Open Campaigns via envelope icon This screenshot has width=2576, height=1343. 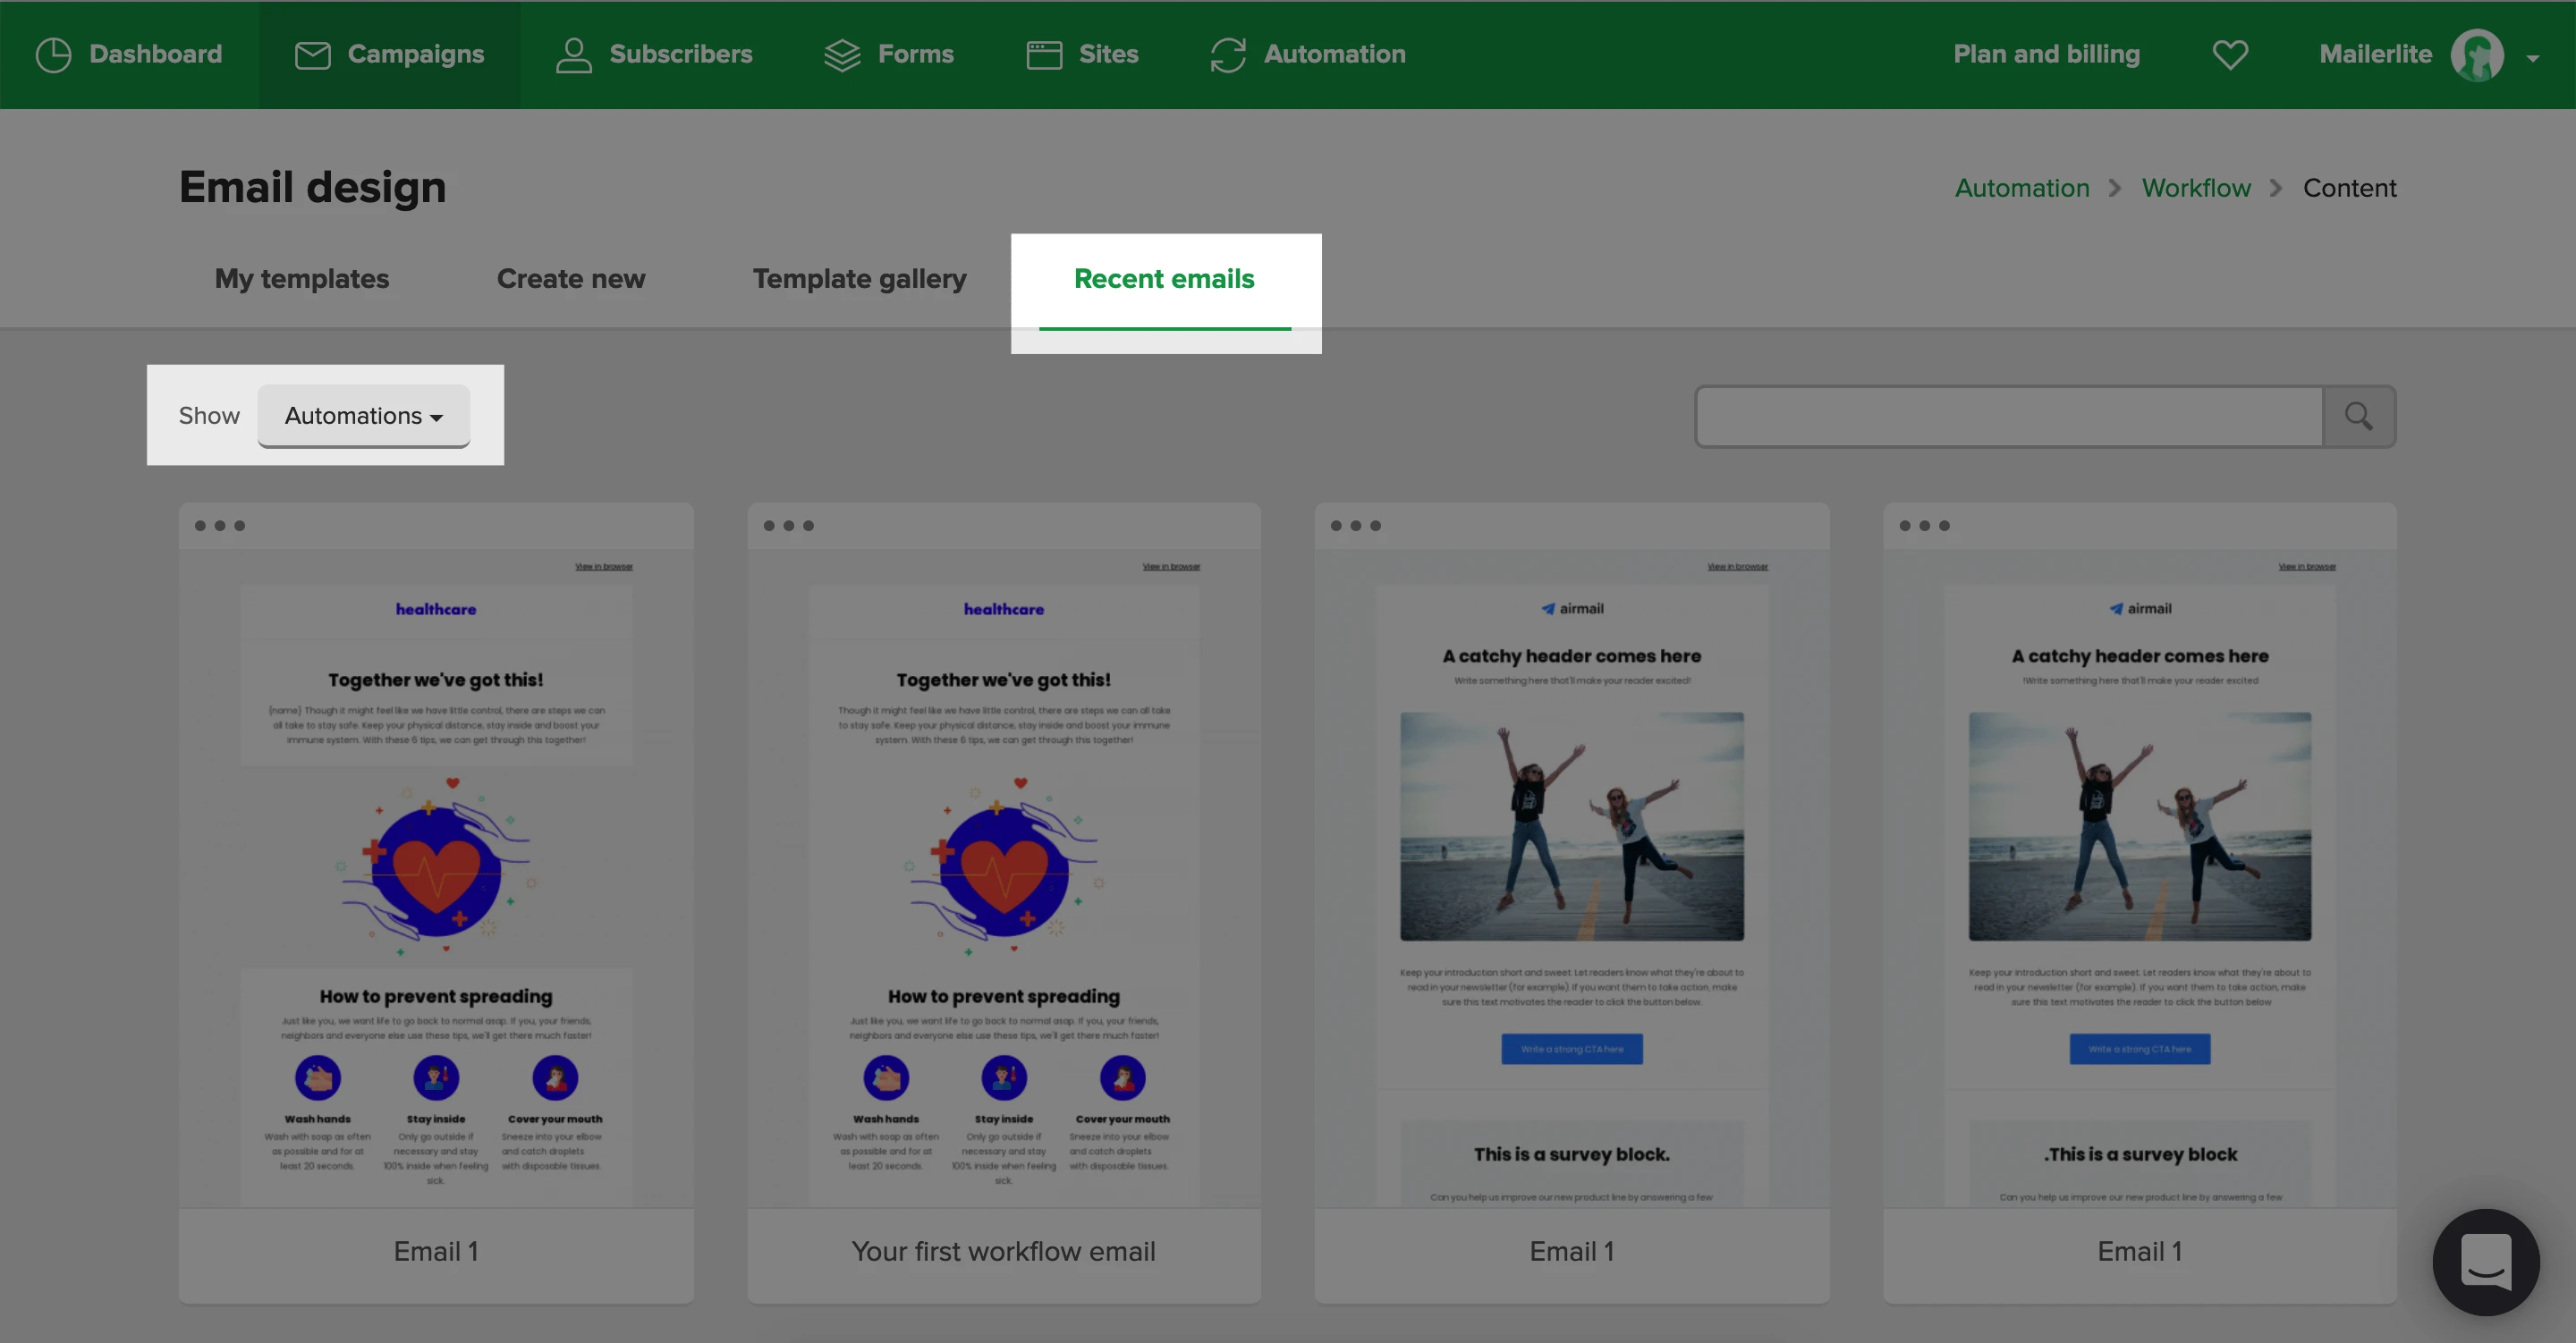312,55
